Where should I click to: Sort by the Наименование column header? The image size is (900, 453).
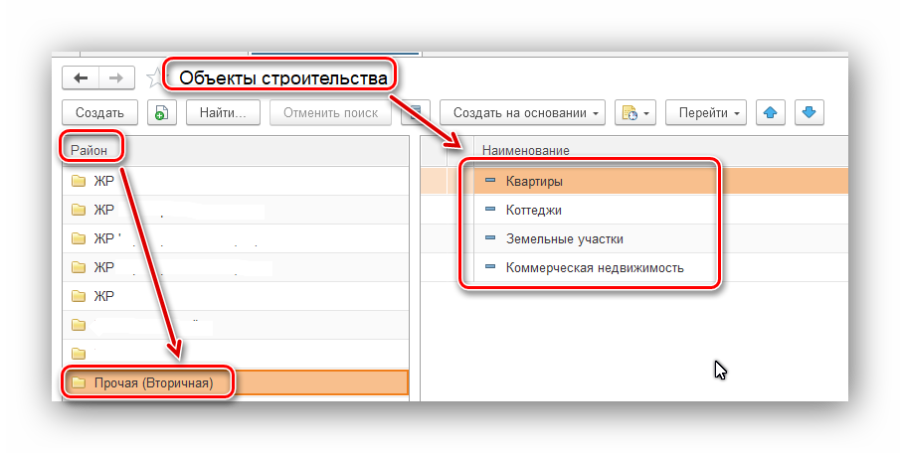pyautogui.click(x=526, y=150)
